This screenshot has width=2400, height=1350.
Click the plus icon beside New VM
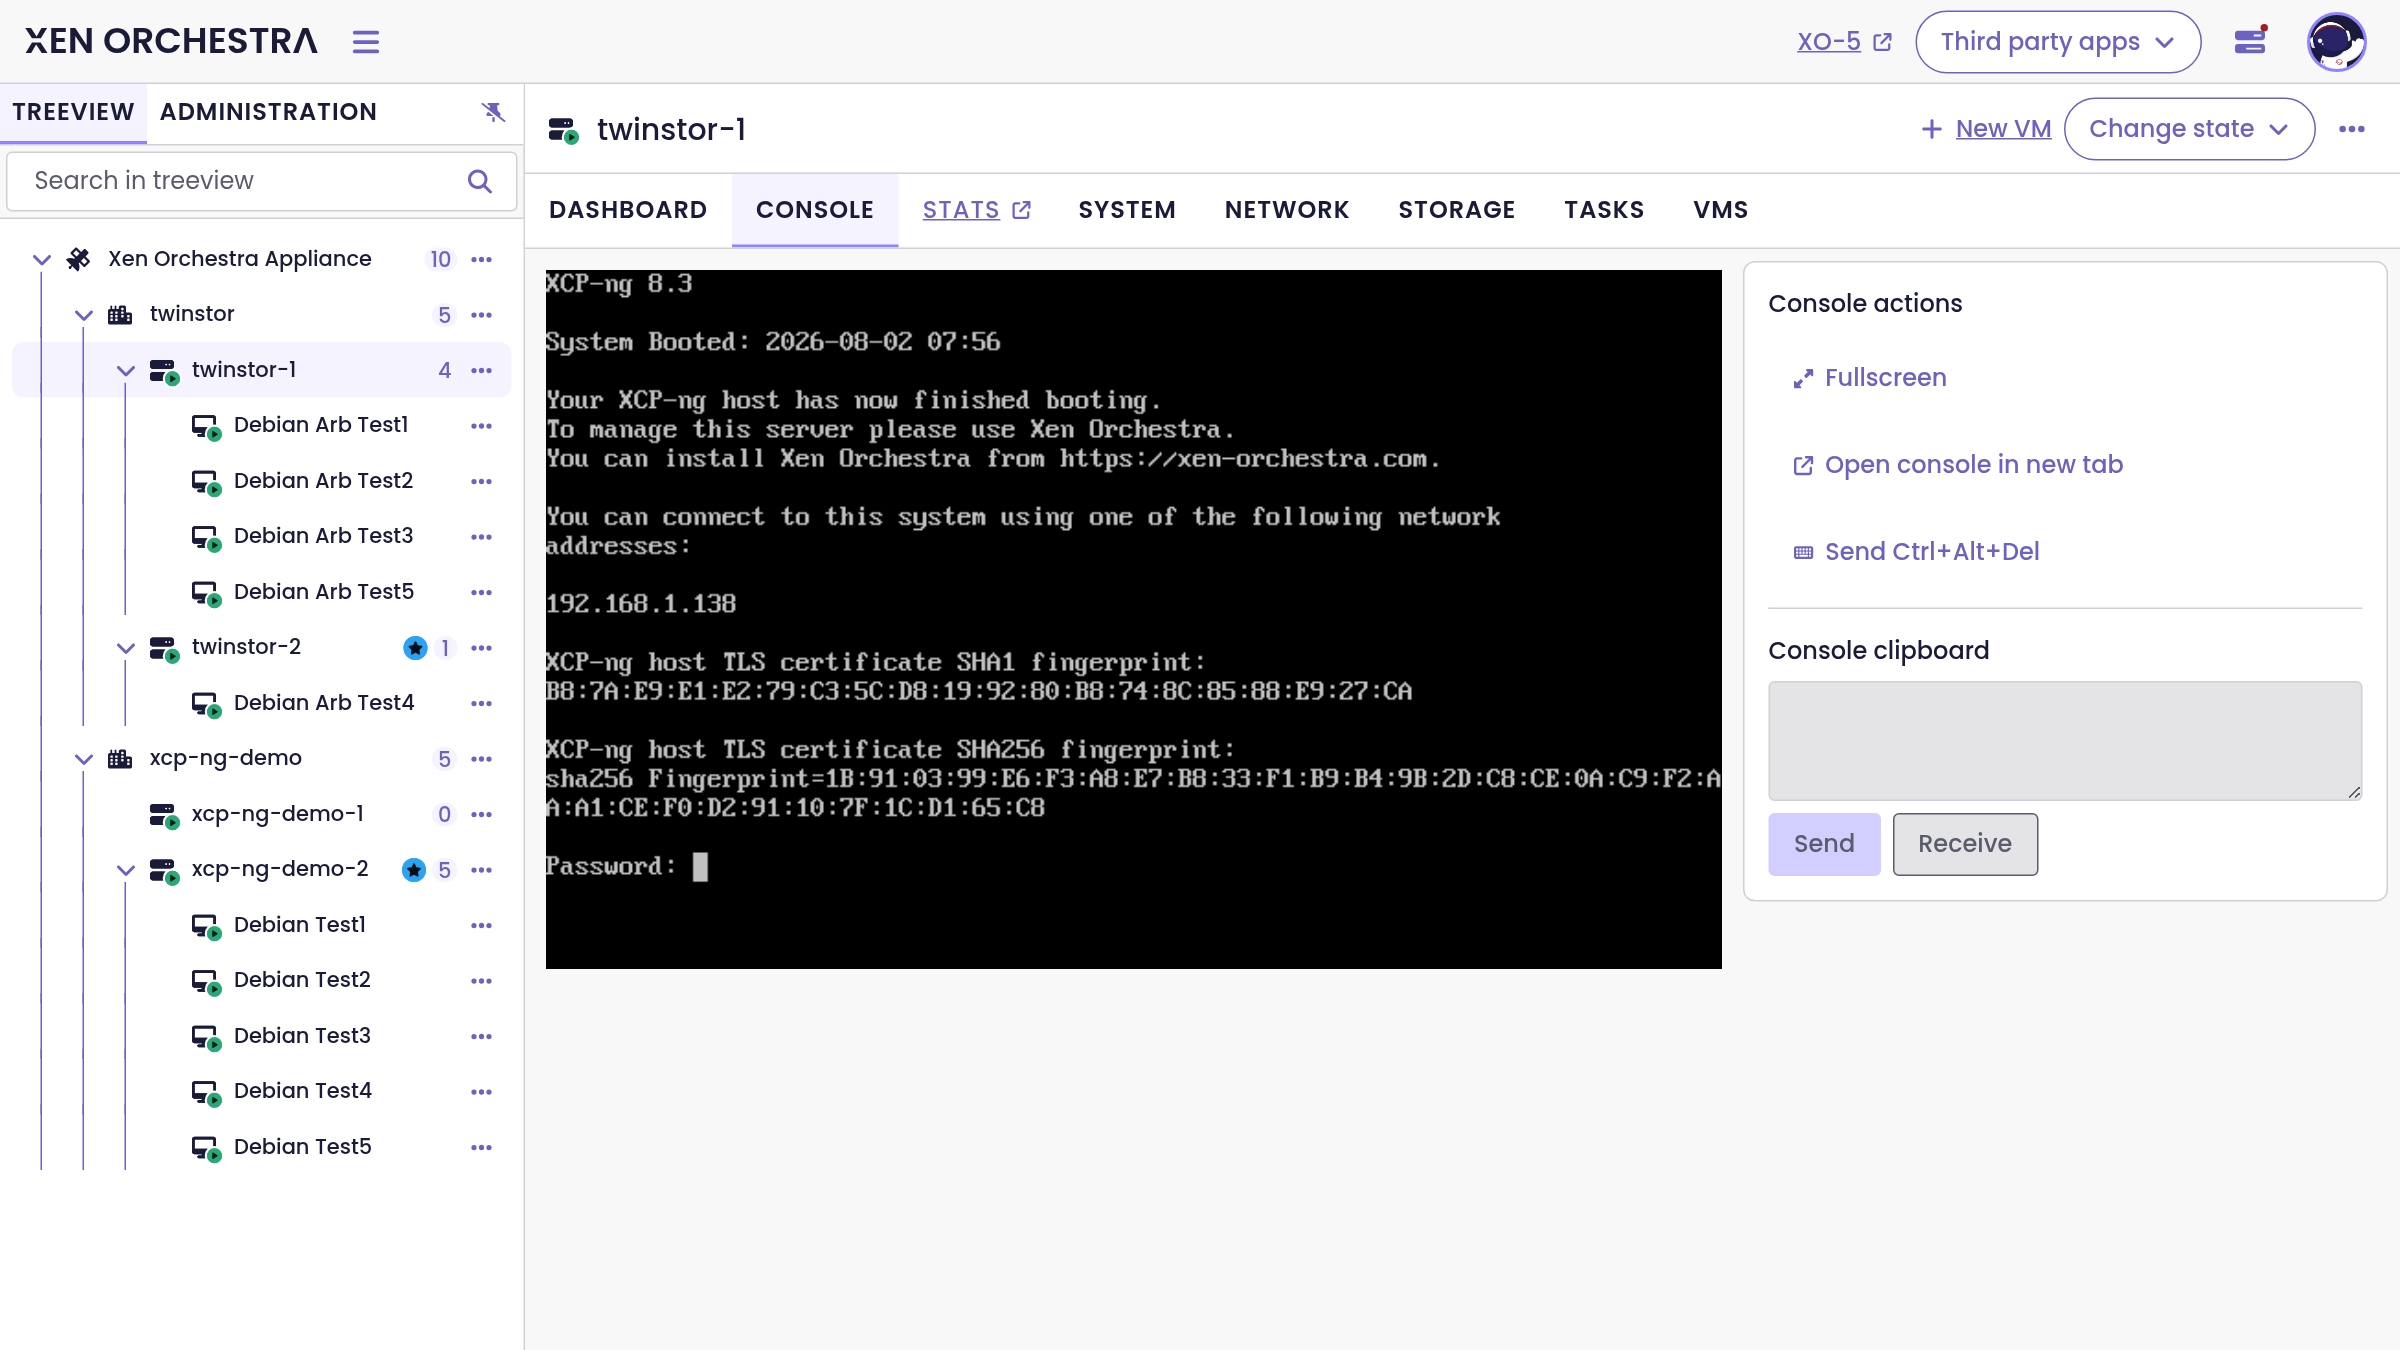[1932, 129]
